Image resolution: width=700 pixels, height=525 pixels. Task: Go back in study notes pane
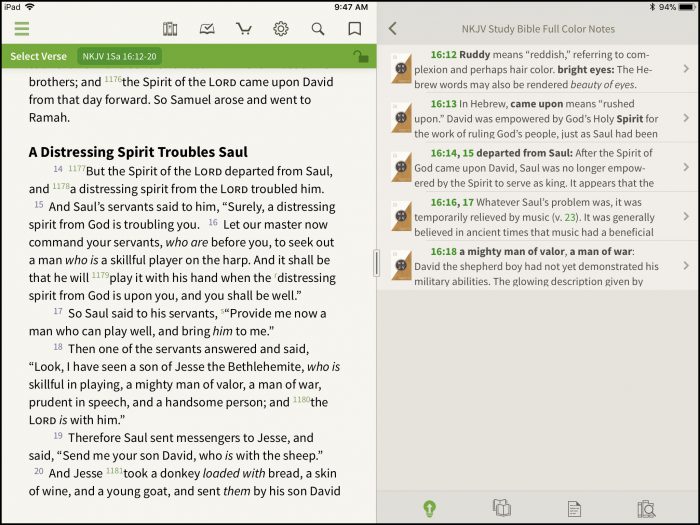[393, 29]
